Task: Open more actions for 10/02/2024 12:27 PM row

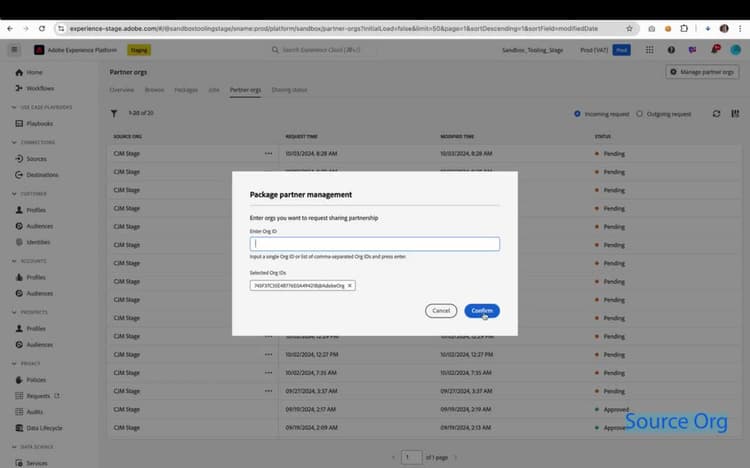Action: [x=268, y=355]
